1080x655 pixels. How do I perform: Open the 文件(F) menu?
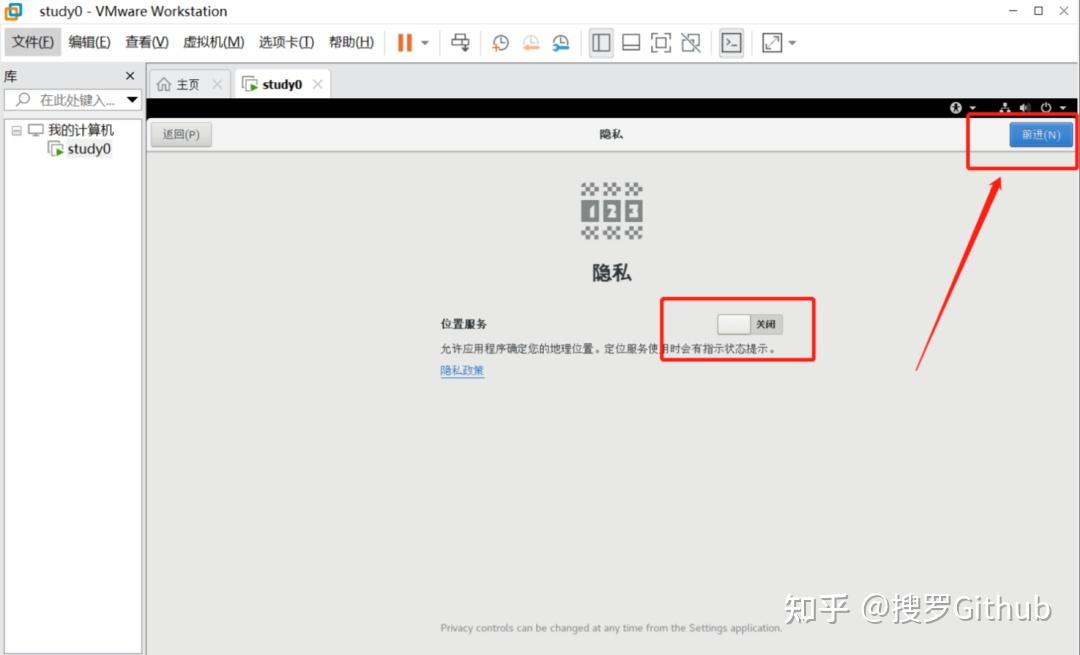pyautogui.click(x=33, y=42)
